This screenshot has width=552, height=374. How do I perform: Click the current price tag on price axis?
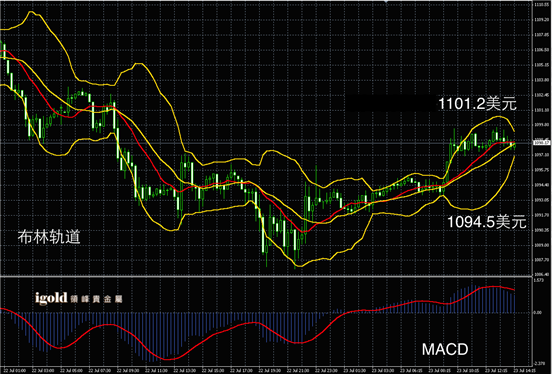[541, 143]
